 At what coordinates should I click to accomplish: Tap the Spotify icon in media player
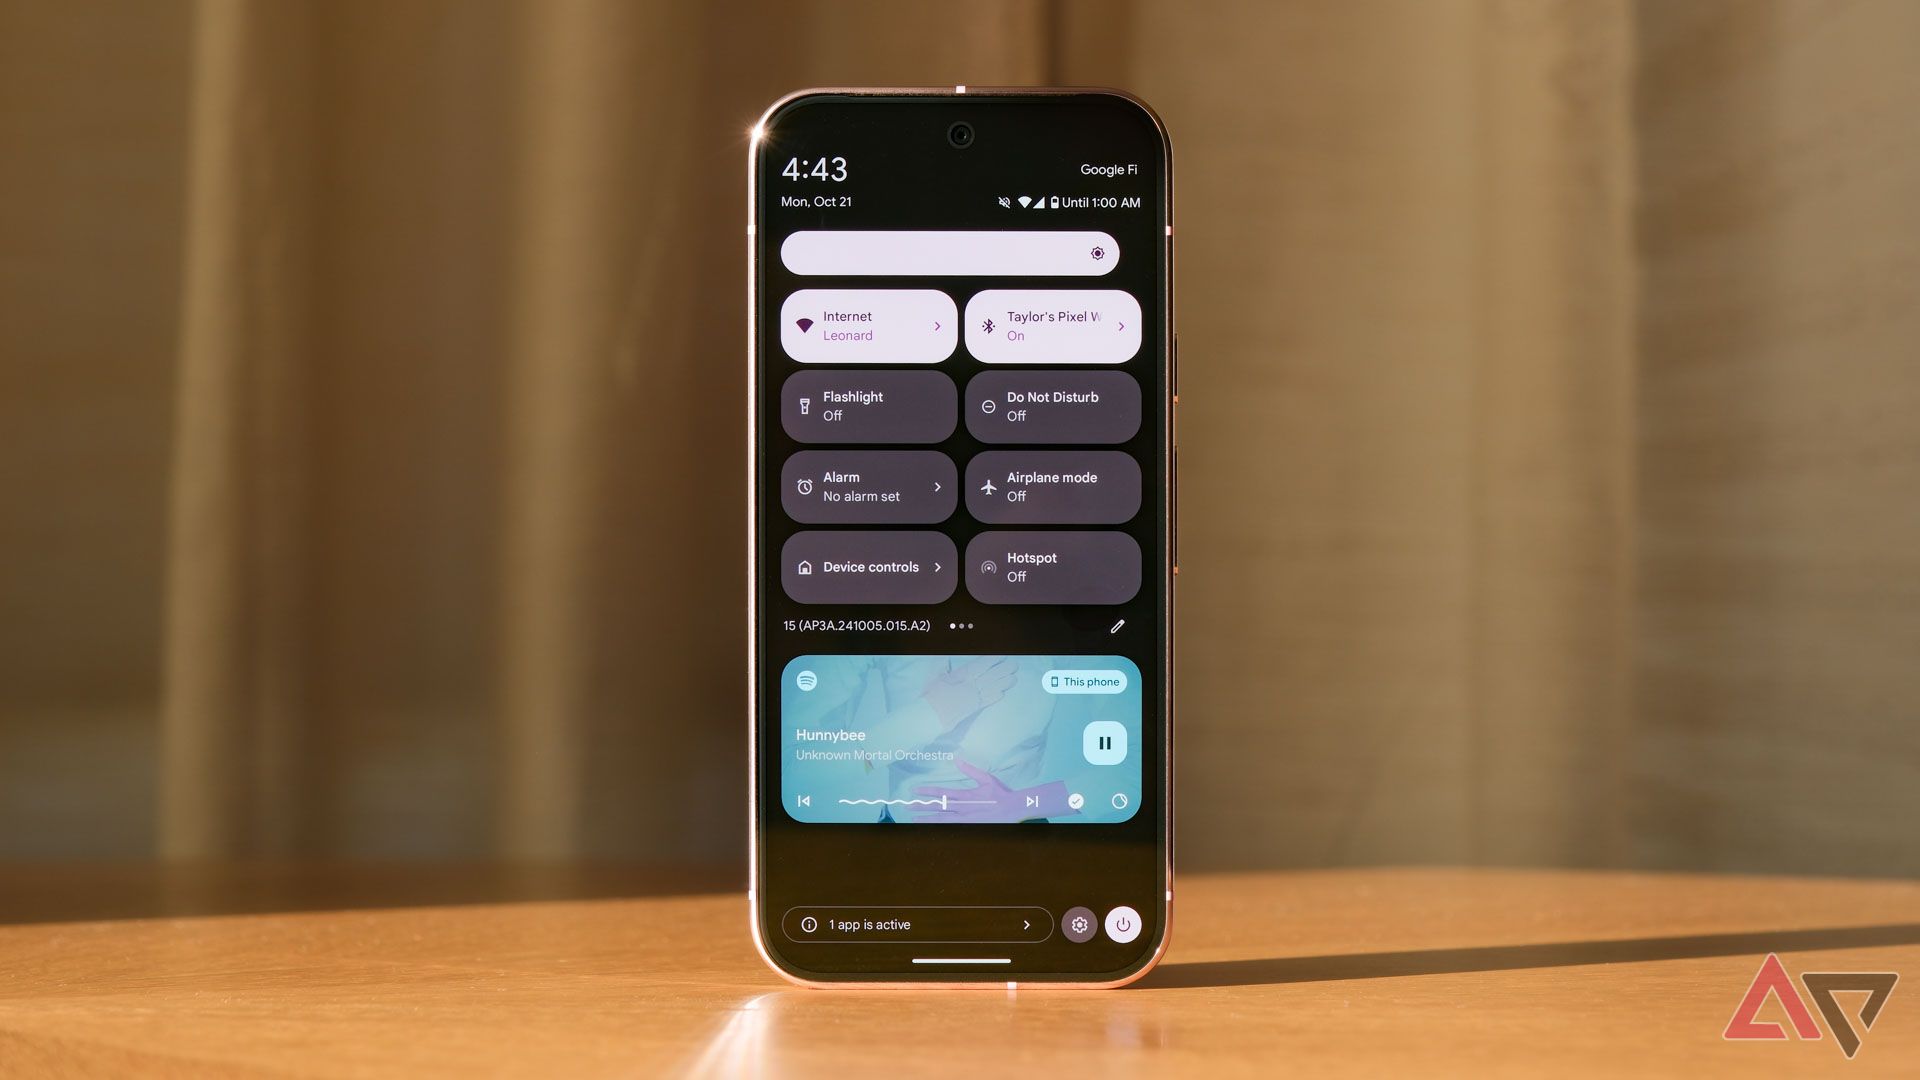pos(807,679)
